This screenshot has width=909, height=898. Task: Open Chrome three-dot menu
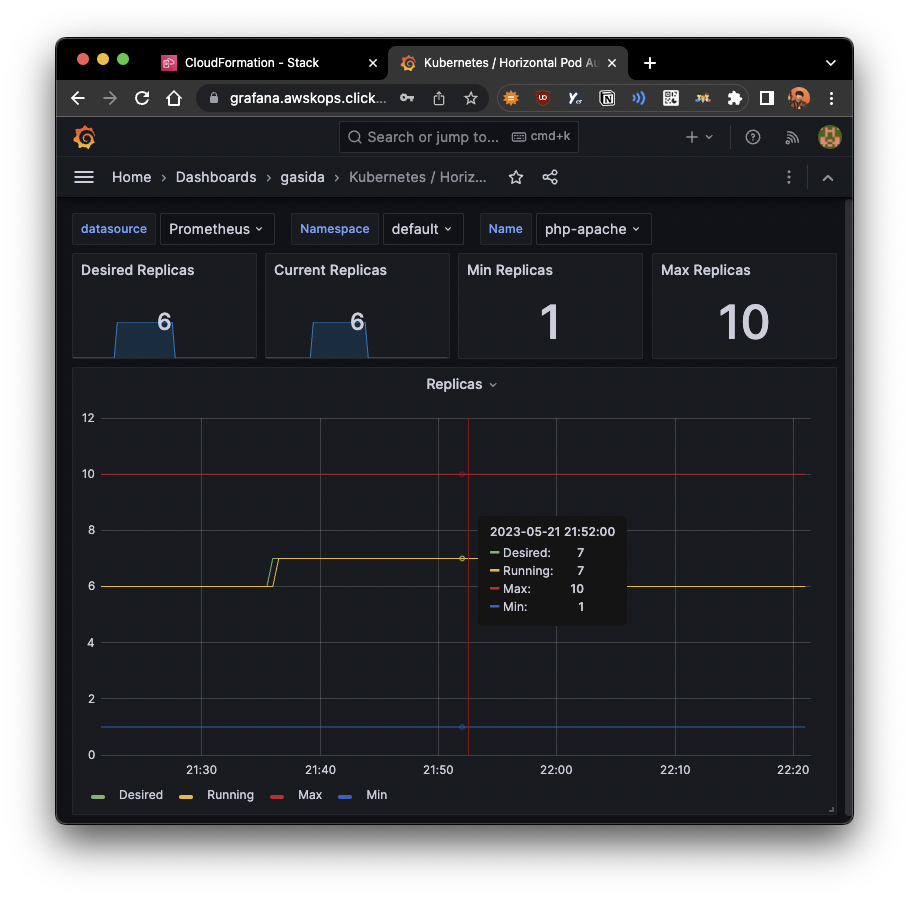(831, 98)
